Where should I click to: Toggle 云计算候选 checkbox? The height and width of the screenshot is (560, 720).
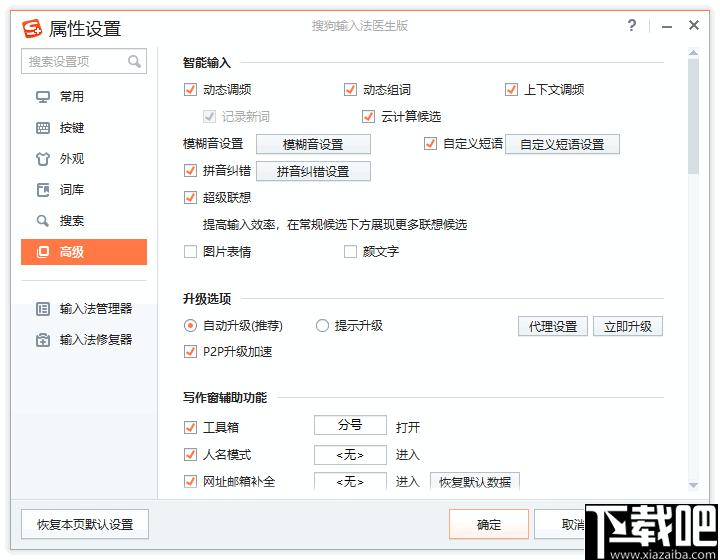point(368,117)
